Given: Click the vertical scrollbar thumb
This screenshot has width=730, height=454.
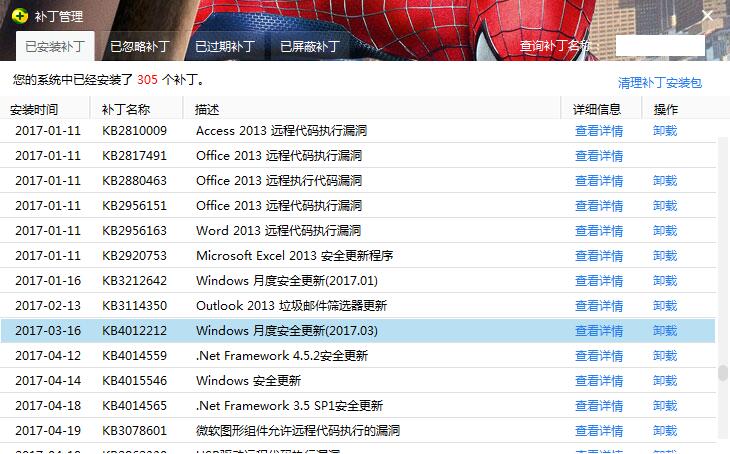Looking at the screenshot, I should tap(723, 373).
